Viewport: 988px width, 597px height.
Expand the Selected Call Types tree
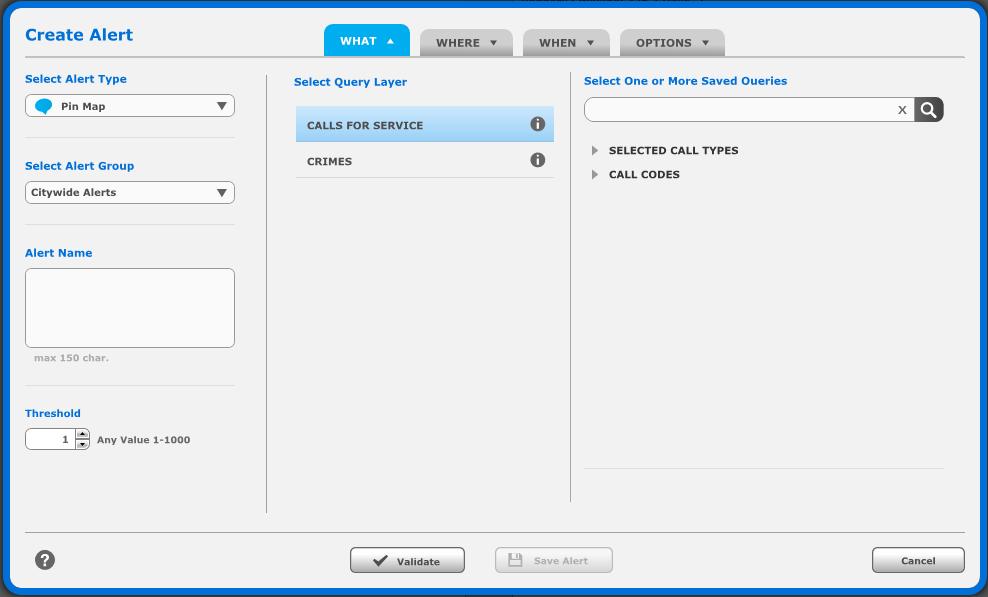(x=595, y=151)
